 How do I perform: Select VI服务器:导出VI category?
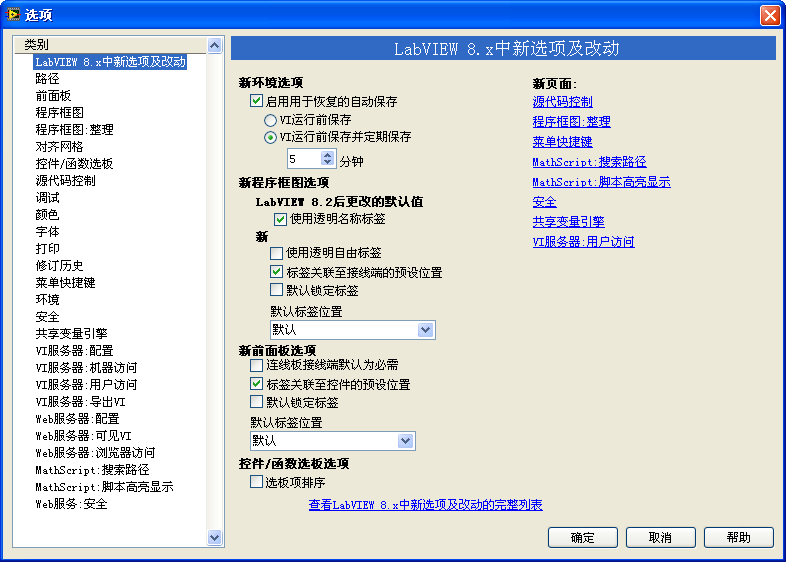pos(81,402)
